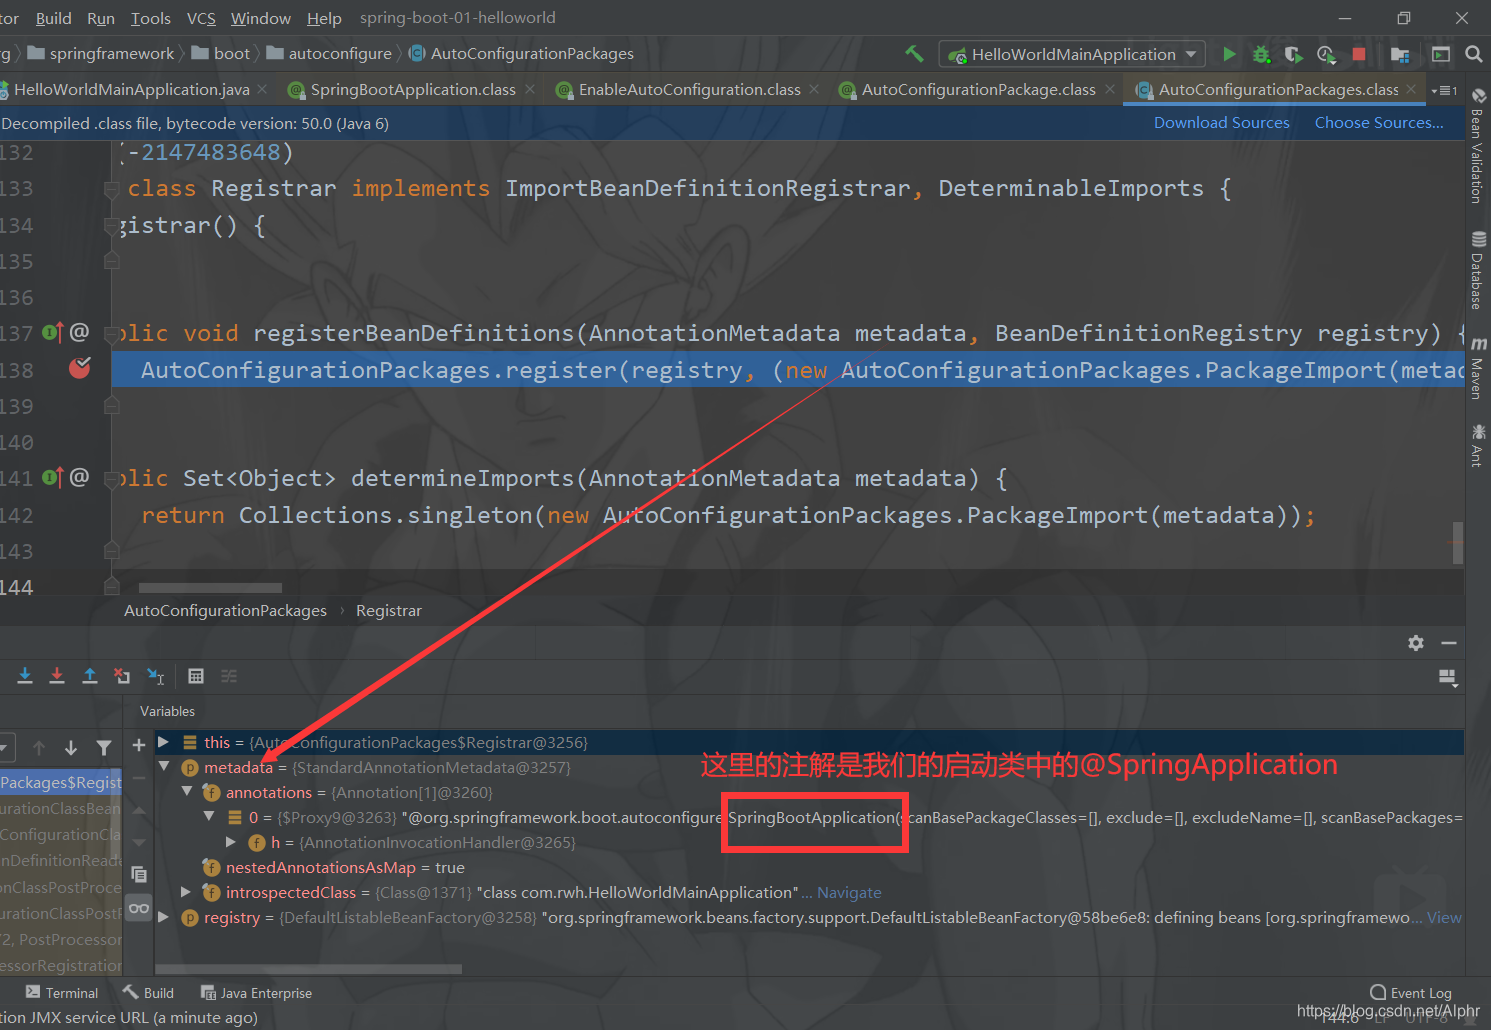Click Restore Layout icon in debug panel
This screenshot has height=1030, width=1491.
[x=1448, y=677]
